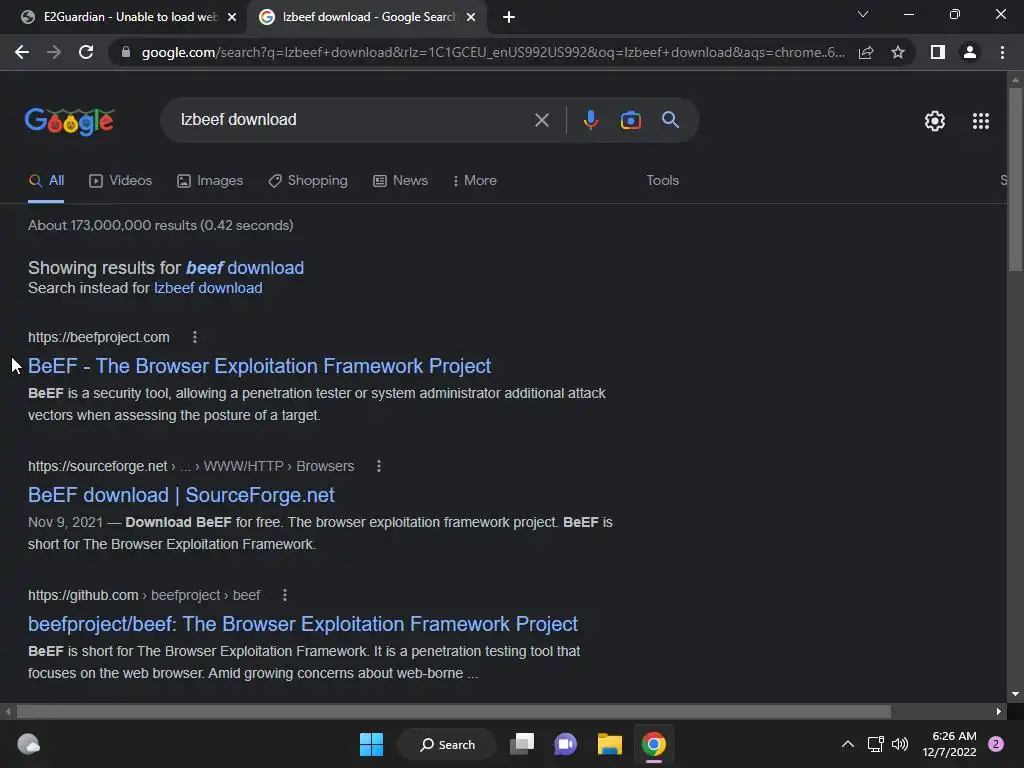Search by image using the camera icon
Image resolution: width=1024 pixels, height=768 pixels.
(x=631, y=120)
